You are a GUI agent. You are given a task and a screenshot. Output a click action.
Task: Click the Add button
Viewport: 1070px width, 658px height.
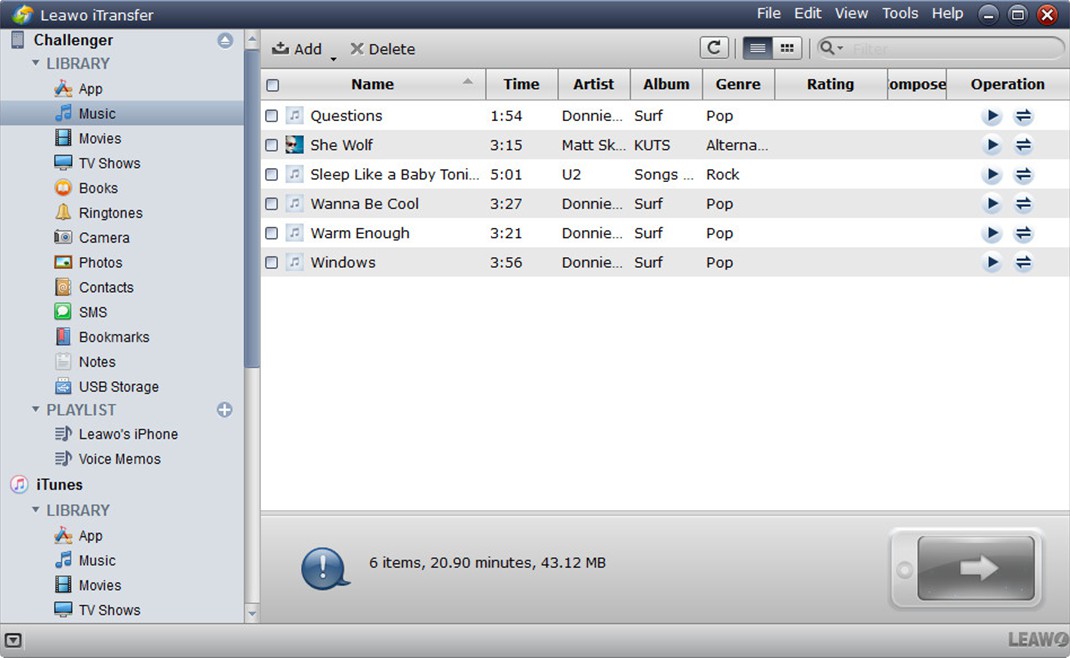(x=297, y=49)
